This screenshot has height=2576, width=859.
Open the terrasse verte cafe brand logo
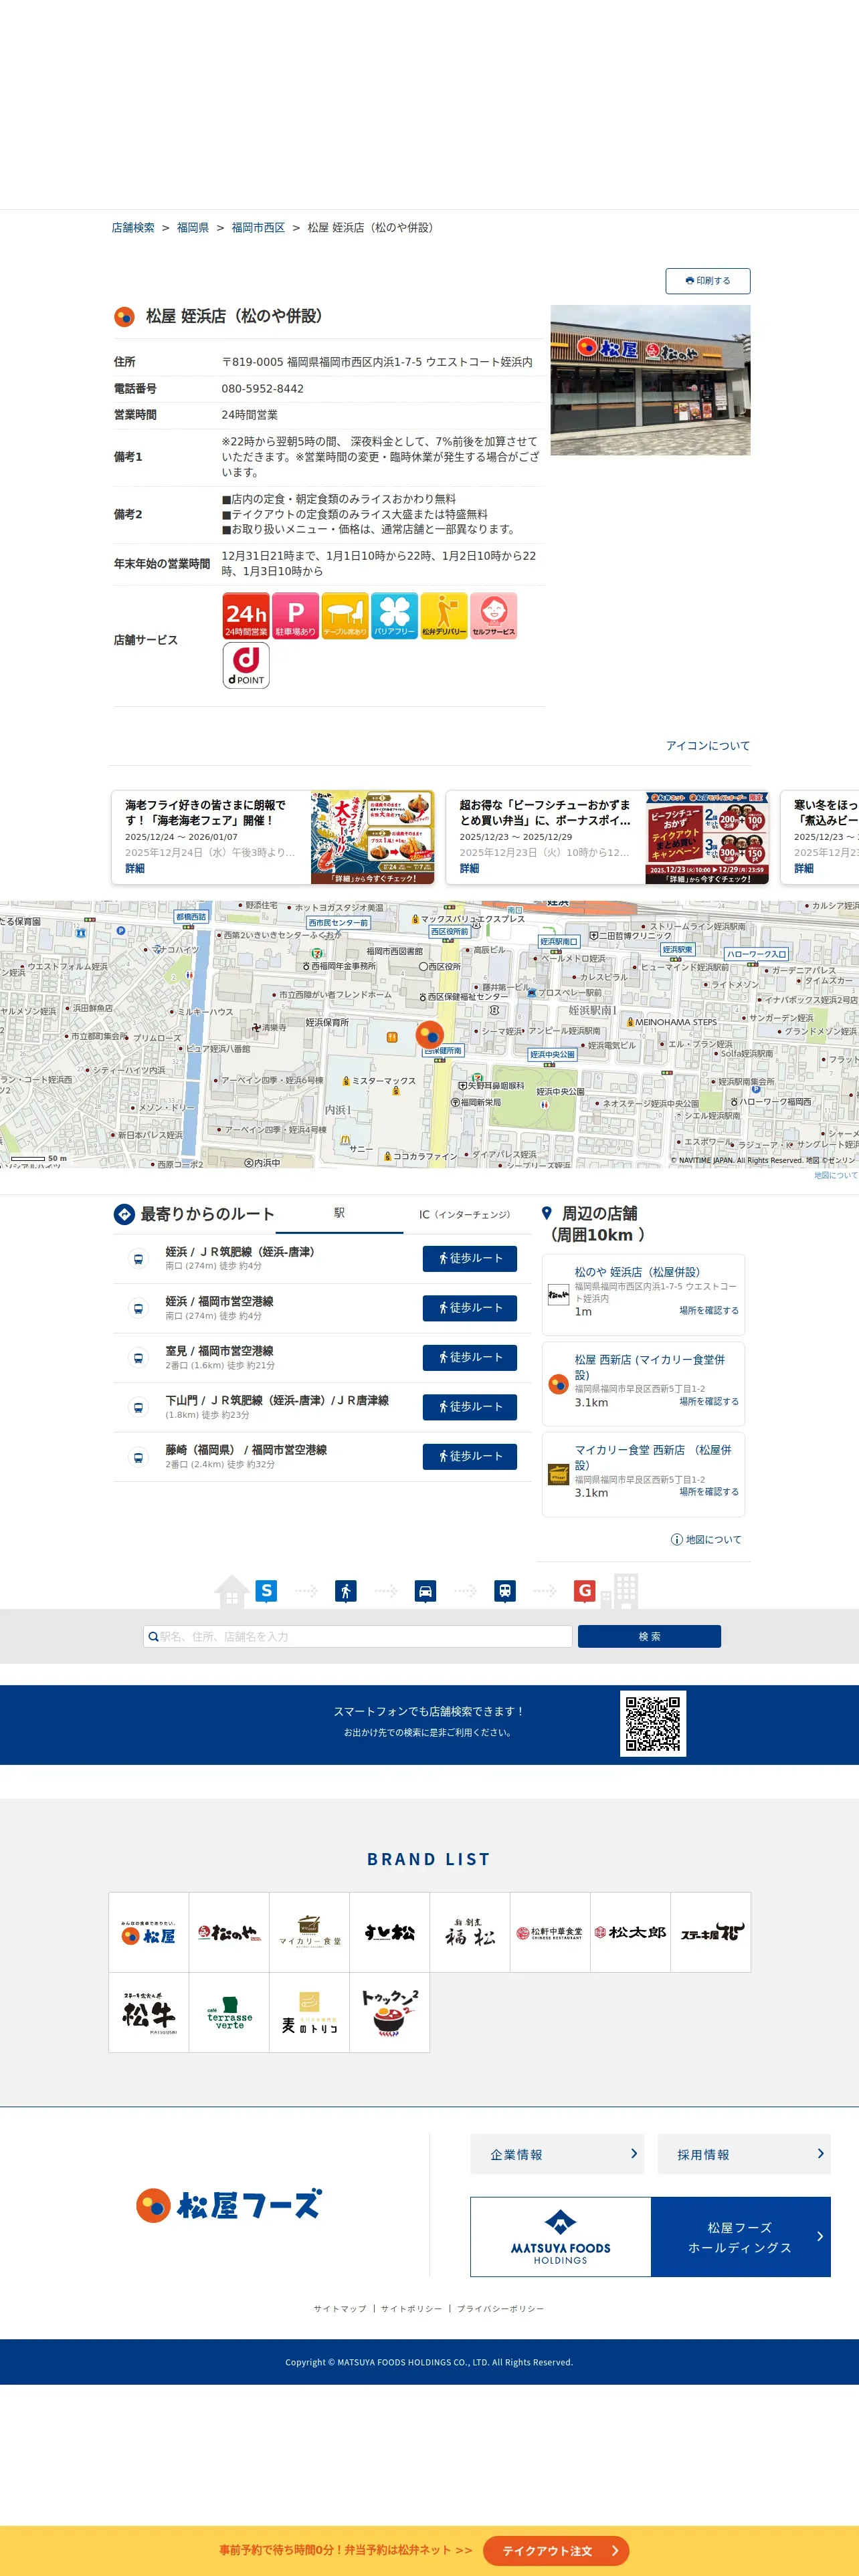coord(229,2012)
